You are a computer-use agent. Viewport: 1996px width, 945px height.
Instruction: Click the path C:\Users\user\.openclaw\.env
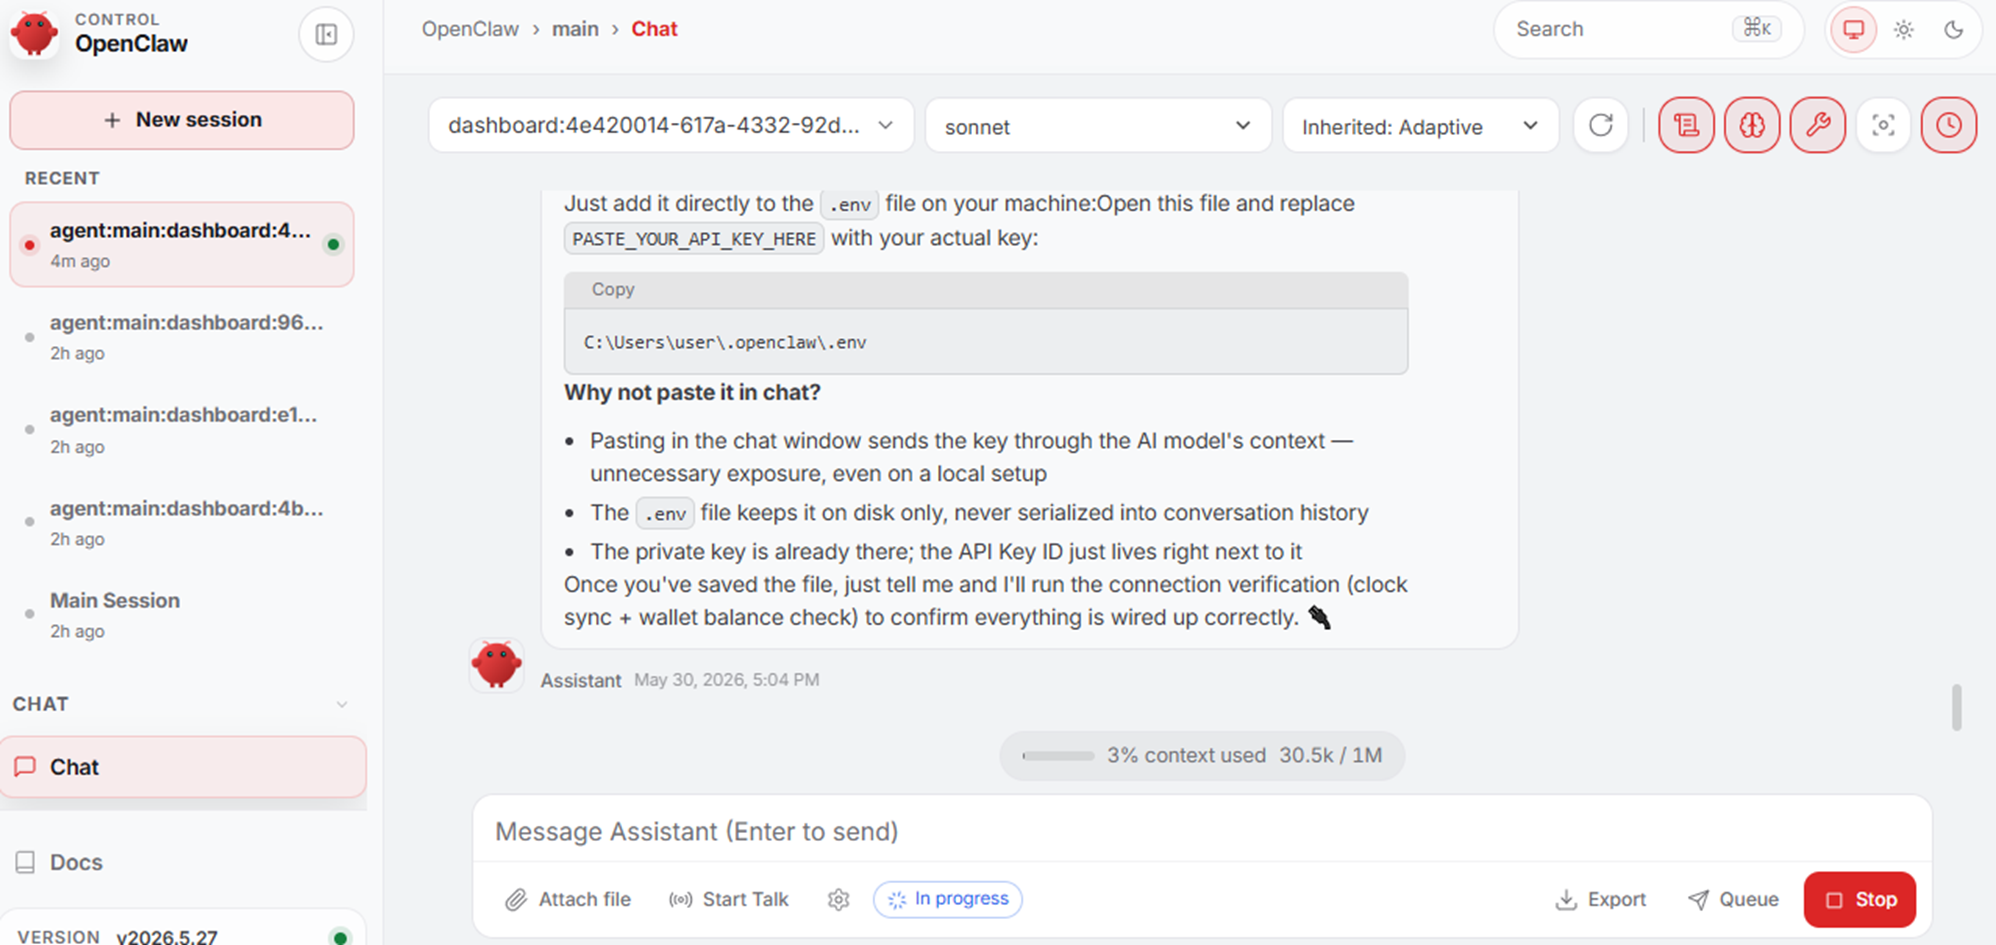tap(725, 342)
